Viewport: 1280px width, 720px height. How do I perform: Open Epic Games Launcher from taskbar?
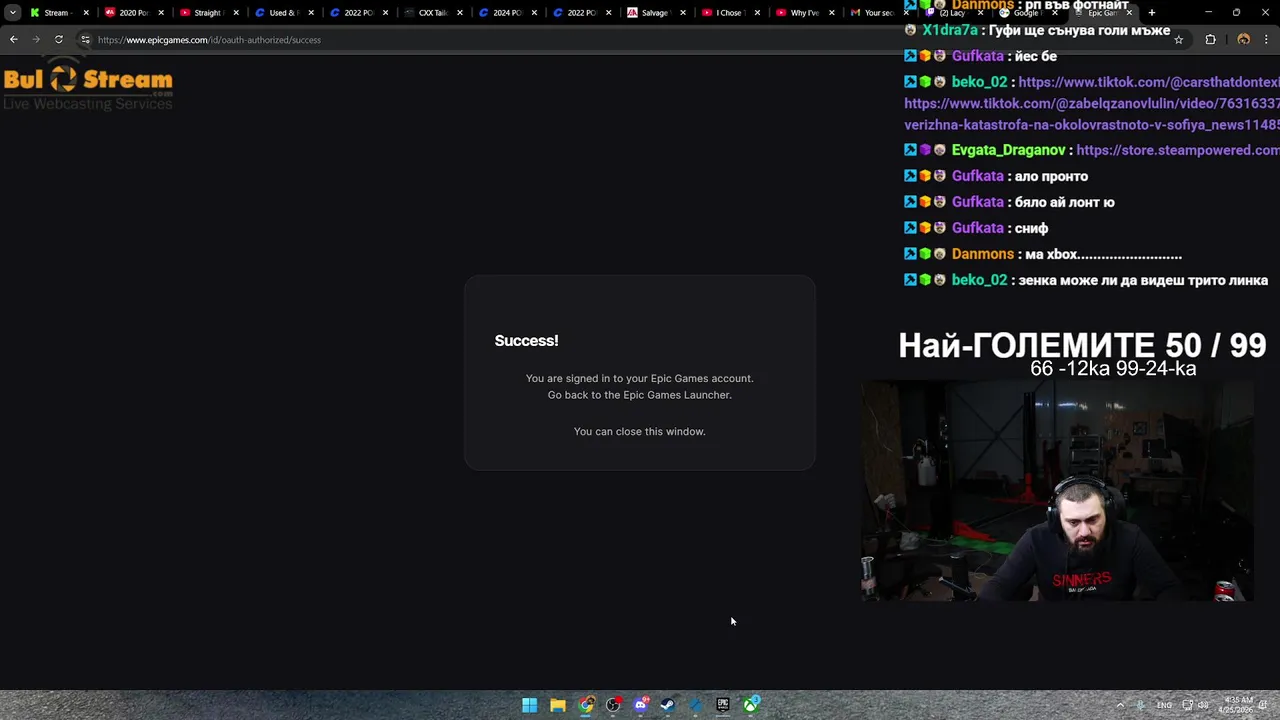coord(723,705)
